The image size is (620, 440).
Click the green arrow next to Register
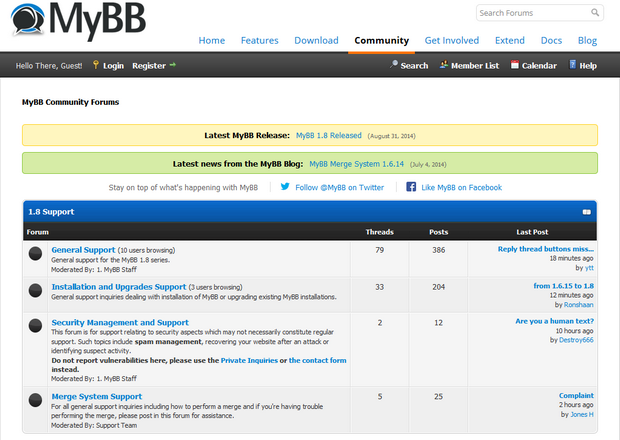point(173,65)
